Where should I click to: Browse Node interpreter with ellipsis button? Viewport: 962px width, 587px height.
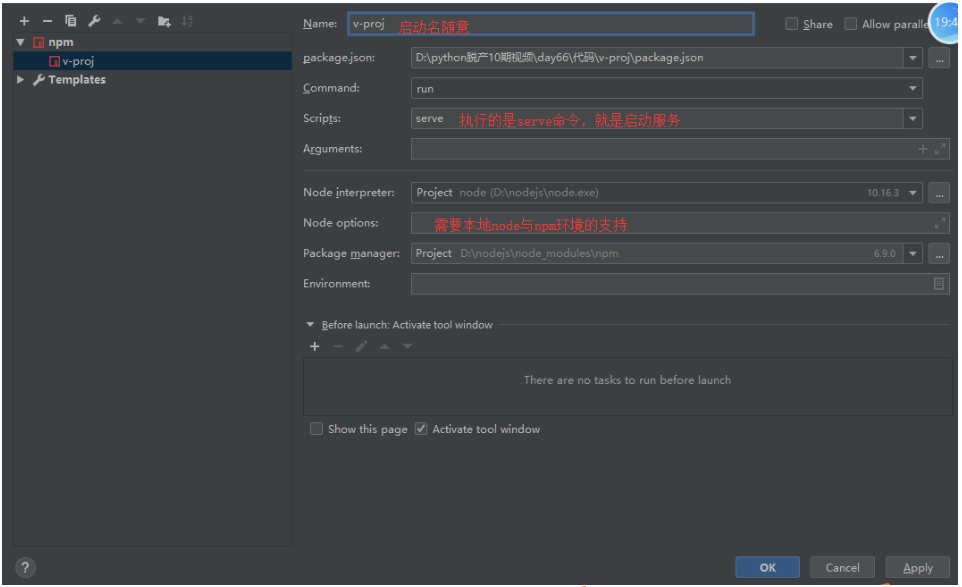(x=939, y=193)
